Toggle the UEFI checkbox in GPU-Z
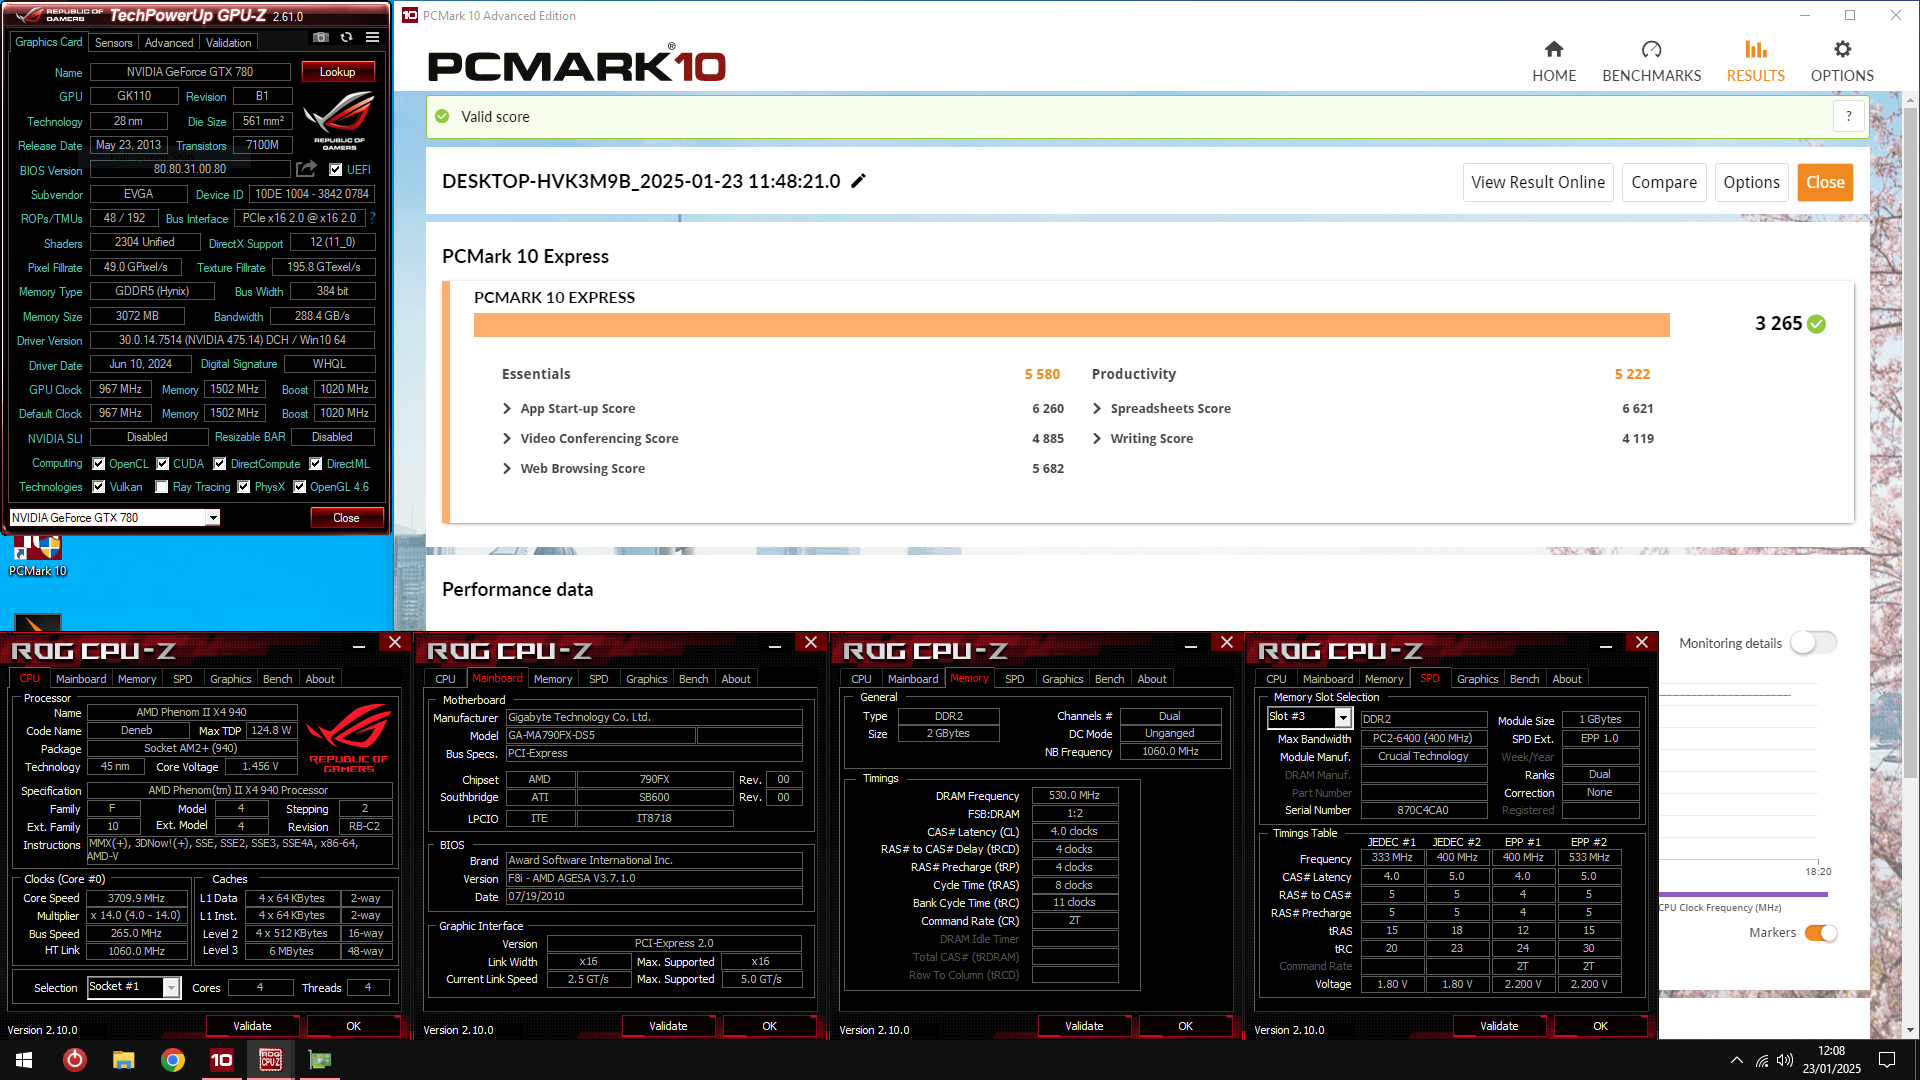Image resolution: width=1920 pixels, height=1080 pixels. pos(336,170)
